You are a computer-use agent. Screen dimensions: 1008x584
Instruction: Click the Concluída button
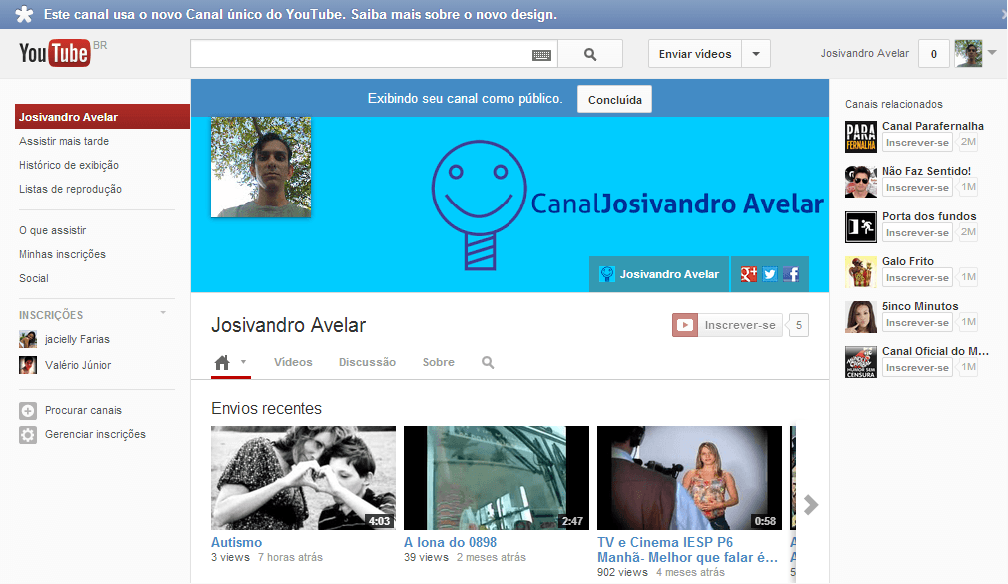point(615,100)
